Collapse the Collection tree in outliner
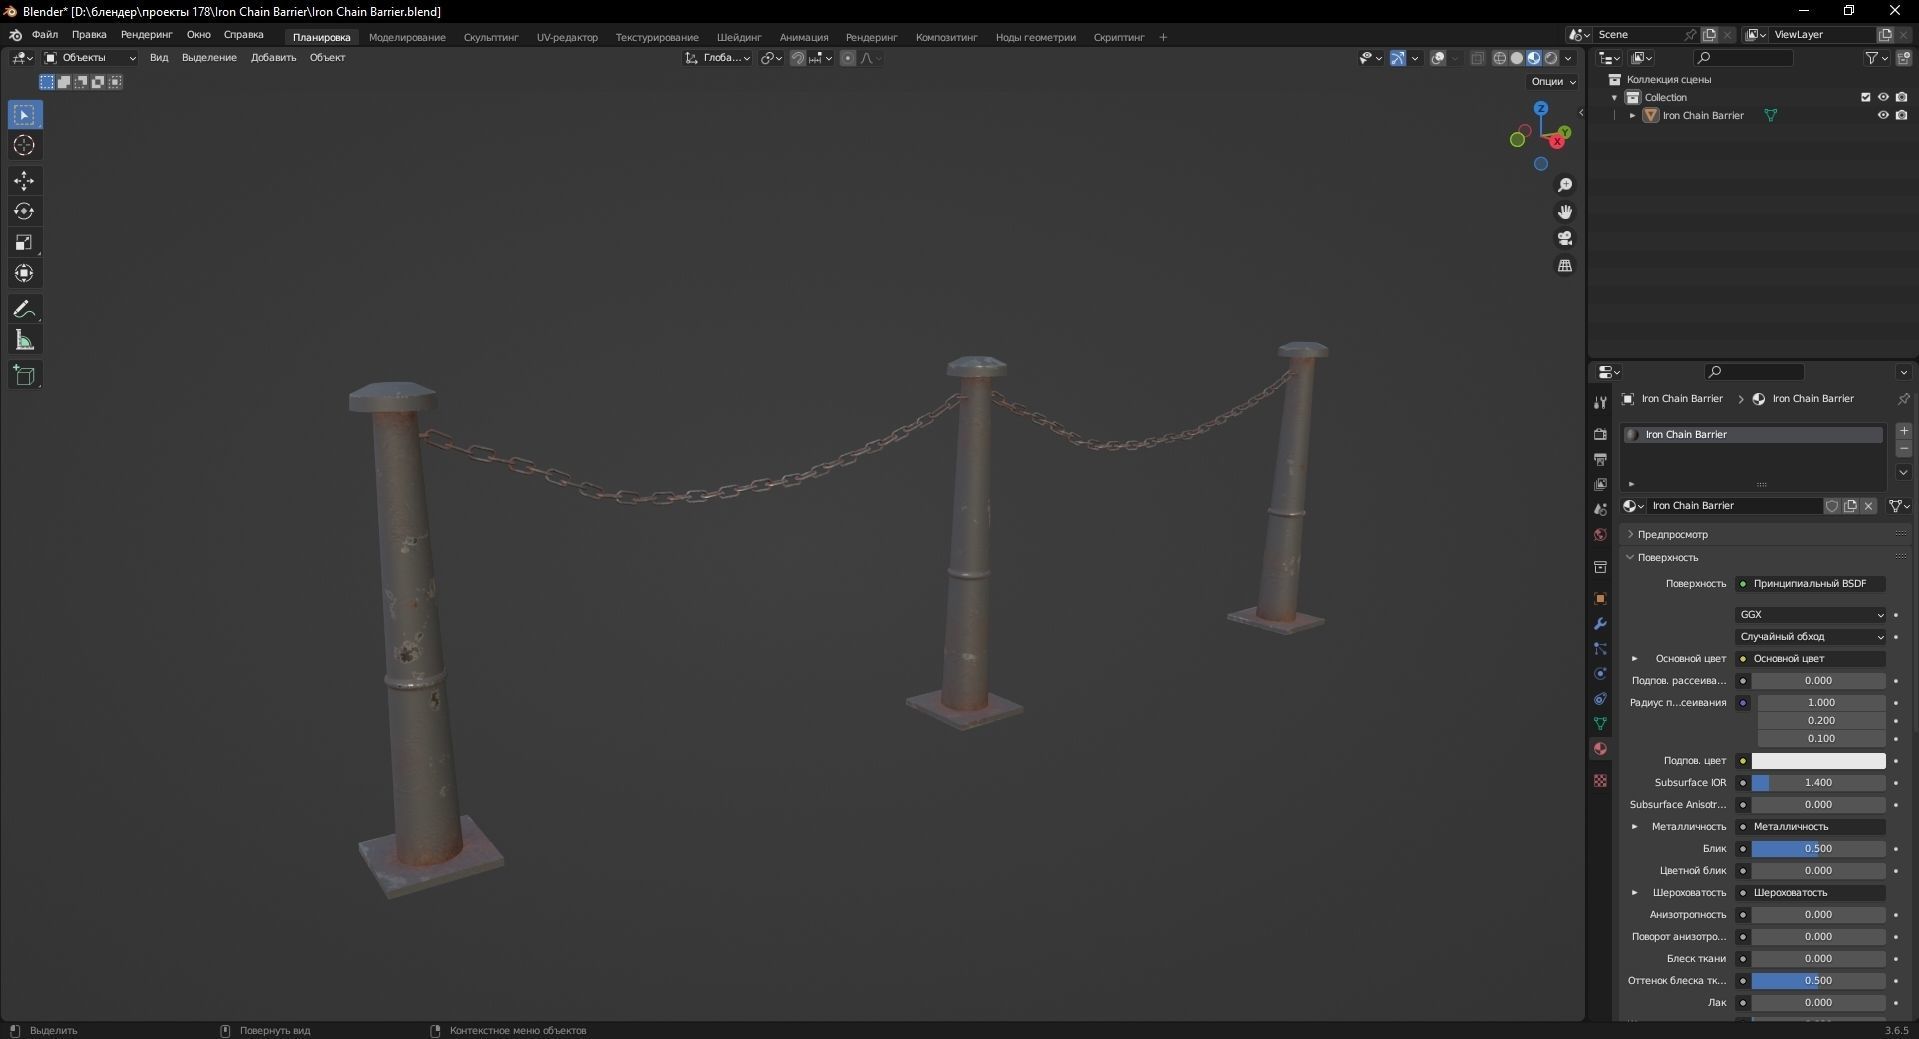 pyautogui.click(x=1614, y=98)
